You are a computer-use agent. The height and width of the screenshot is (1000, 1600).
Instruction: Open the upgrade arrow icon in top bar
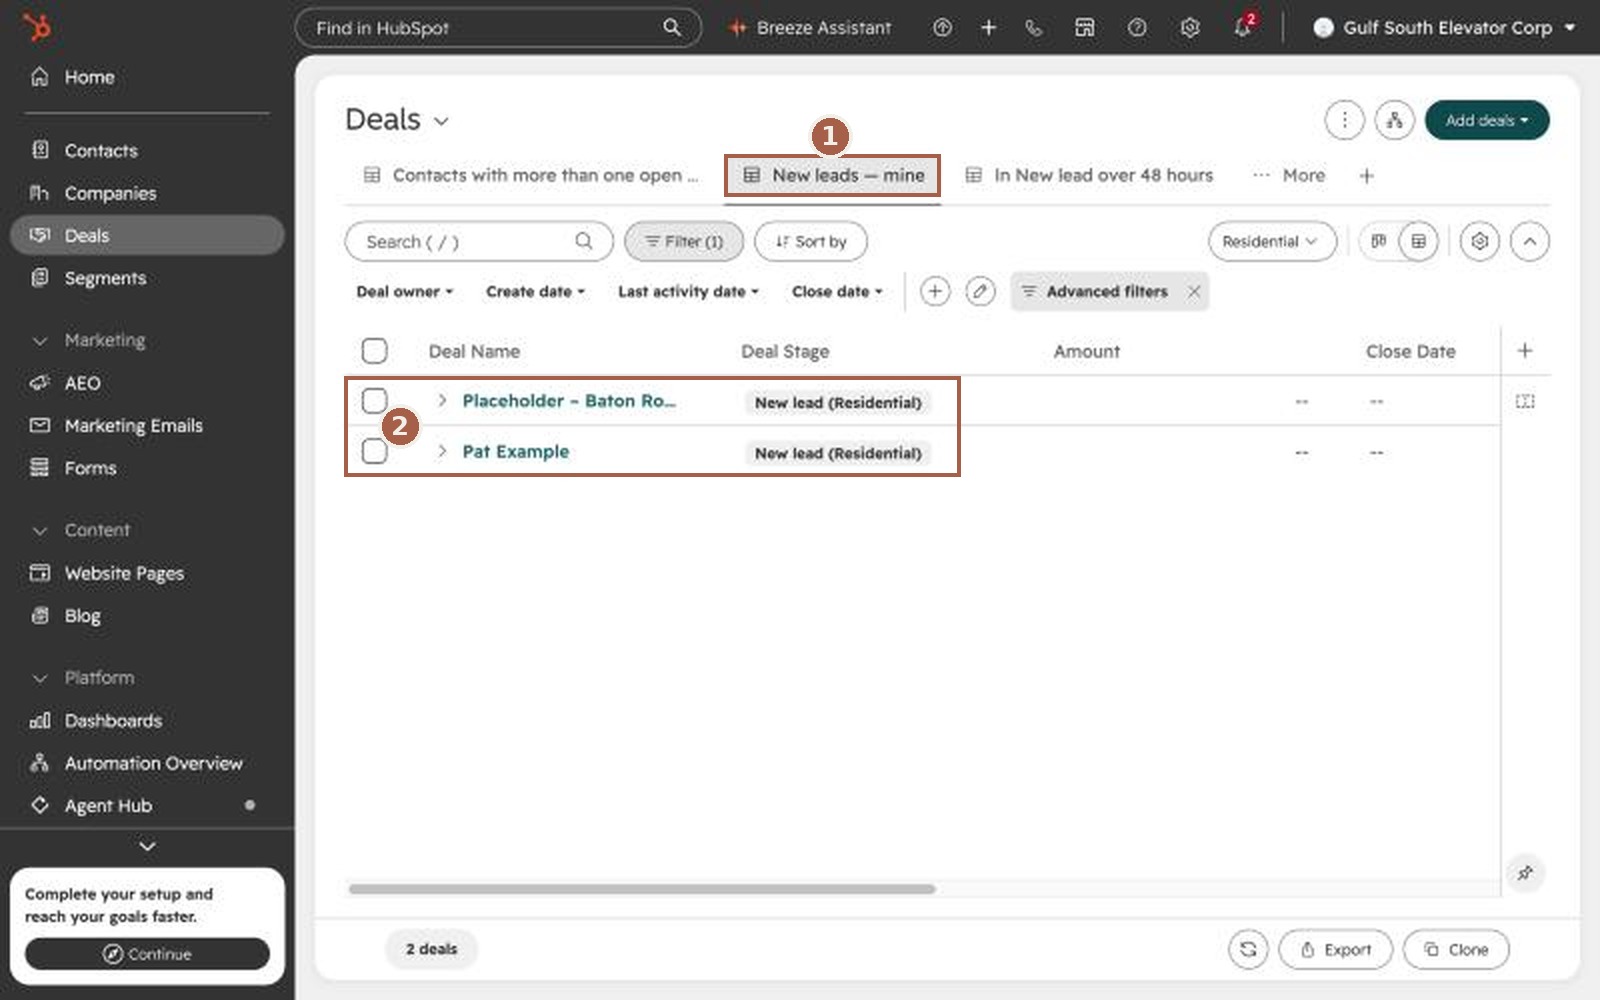click(942, 28)
